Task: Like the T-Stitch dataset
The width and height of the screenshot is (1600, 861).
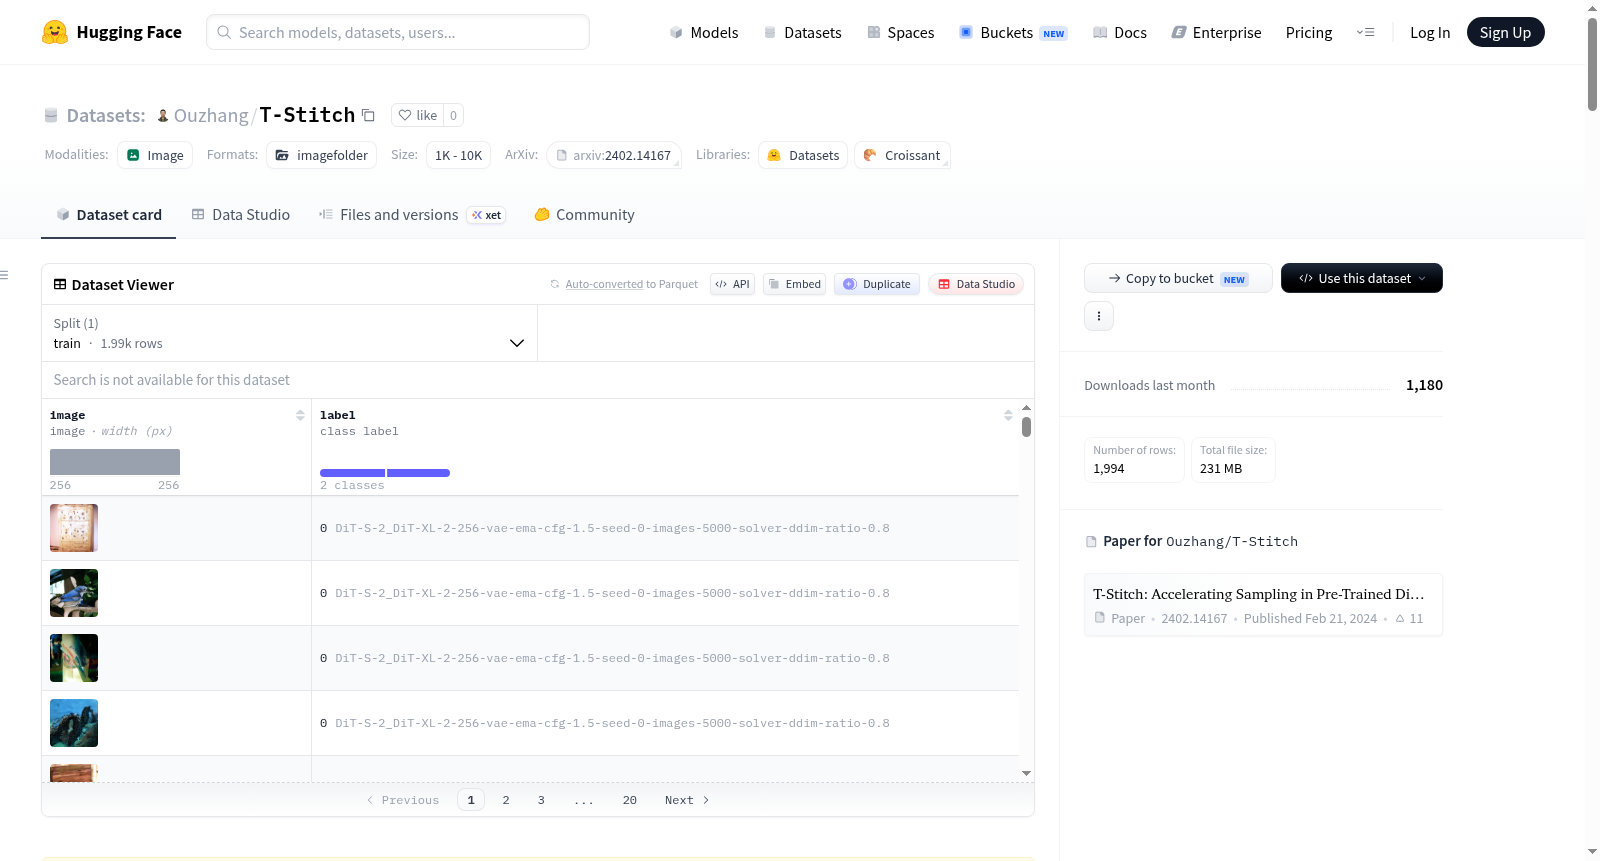Action: pos(418,115)
